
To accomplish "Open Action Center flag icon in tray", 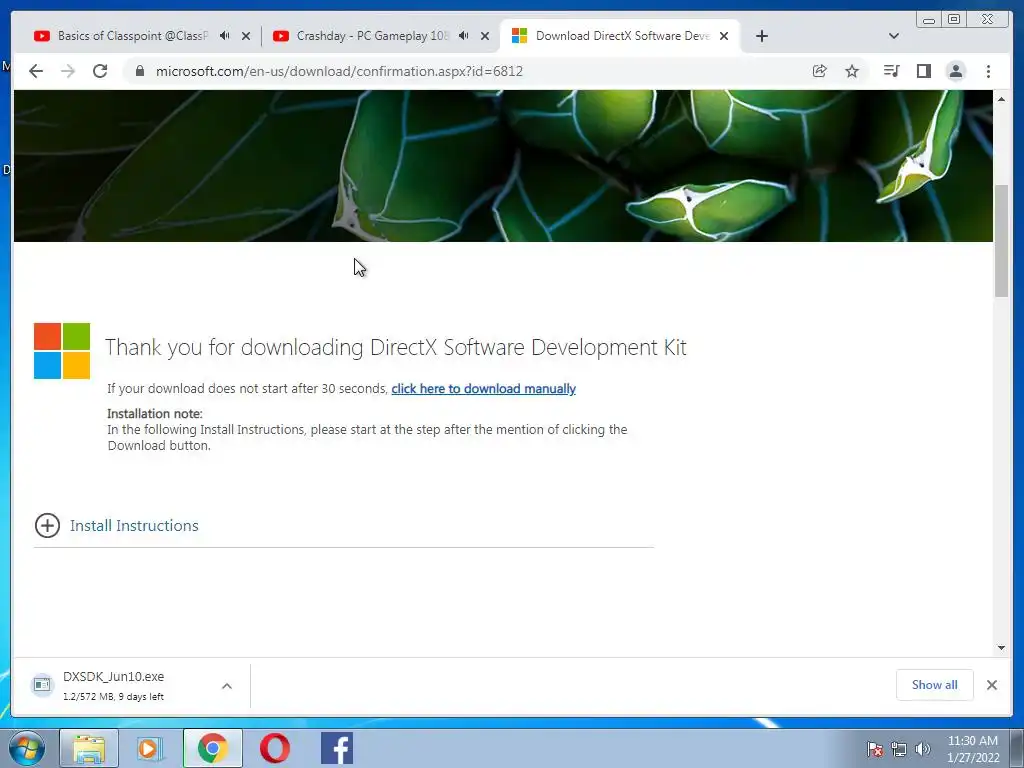I will (874, 749).
